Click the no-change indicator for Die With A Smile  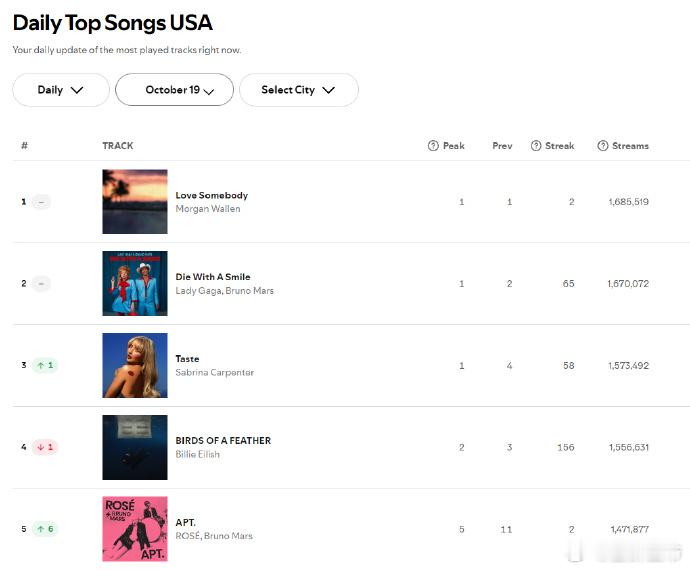(41, 283)
